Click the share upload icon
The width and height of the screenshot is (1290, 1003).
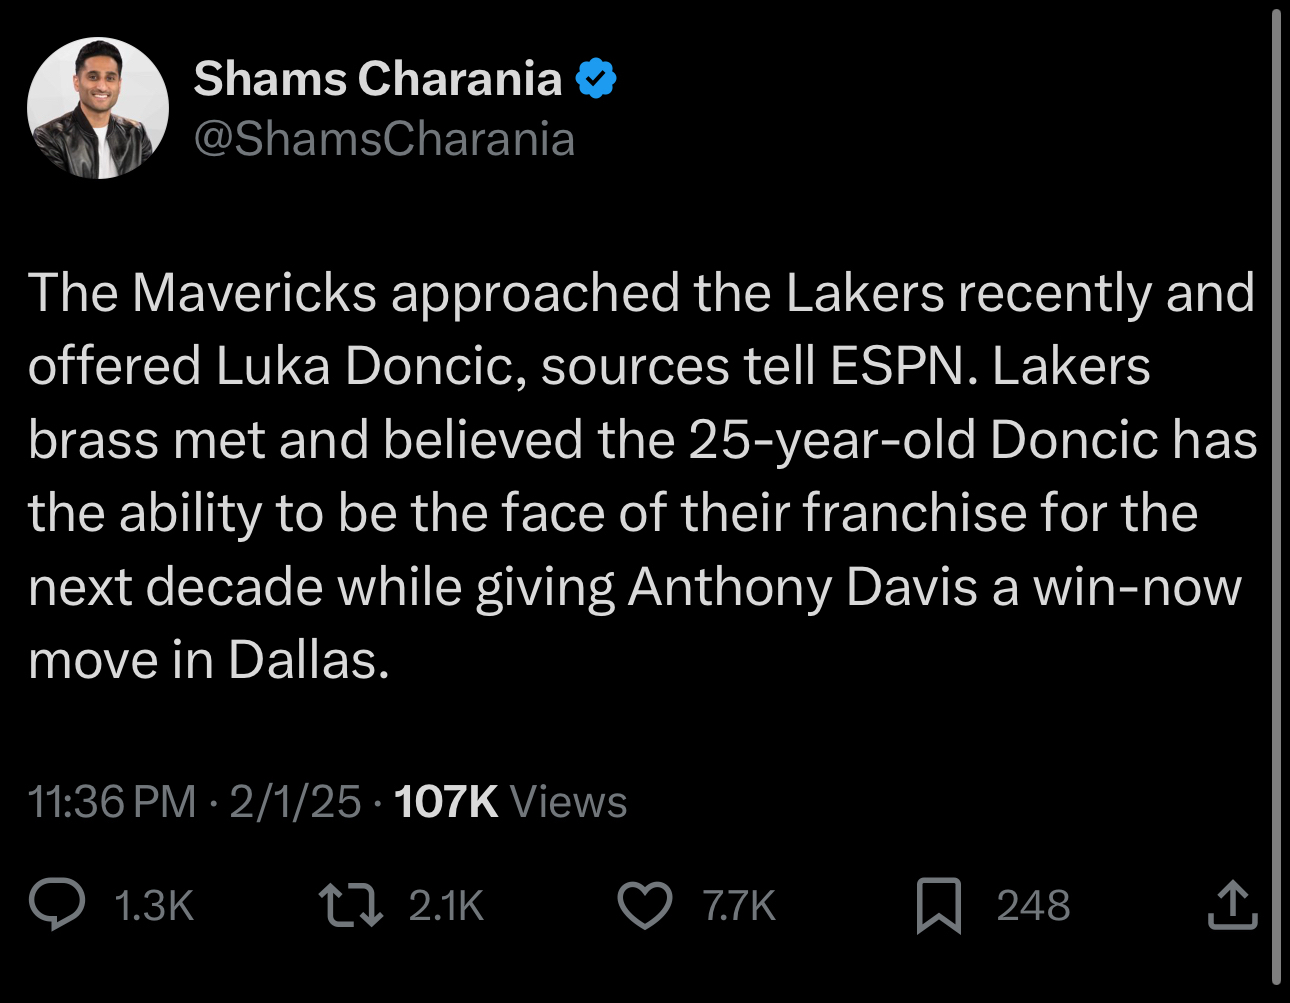pyautogui.click(x=1232, y=905)
